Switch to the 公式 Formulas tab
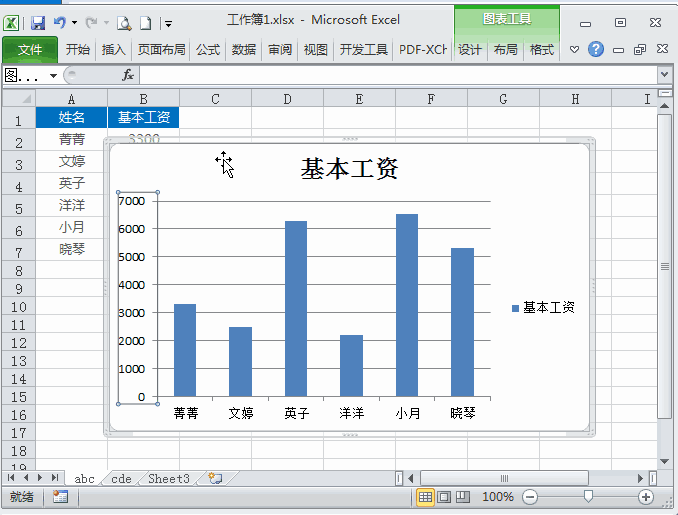The height and width of the screenshot is (515, 678). click(208, 49)
